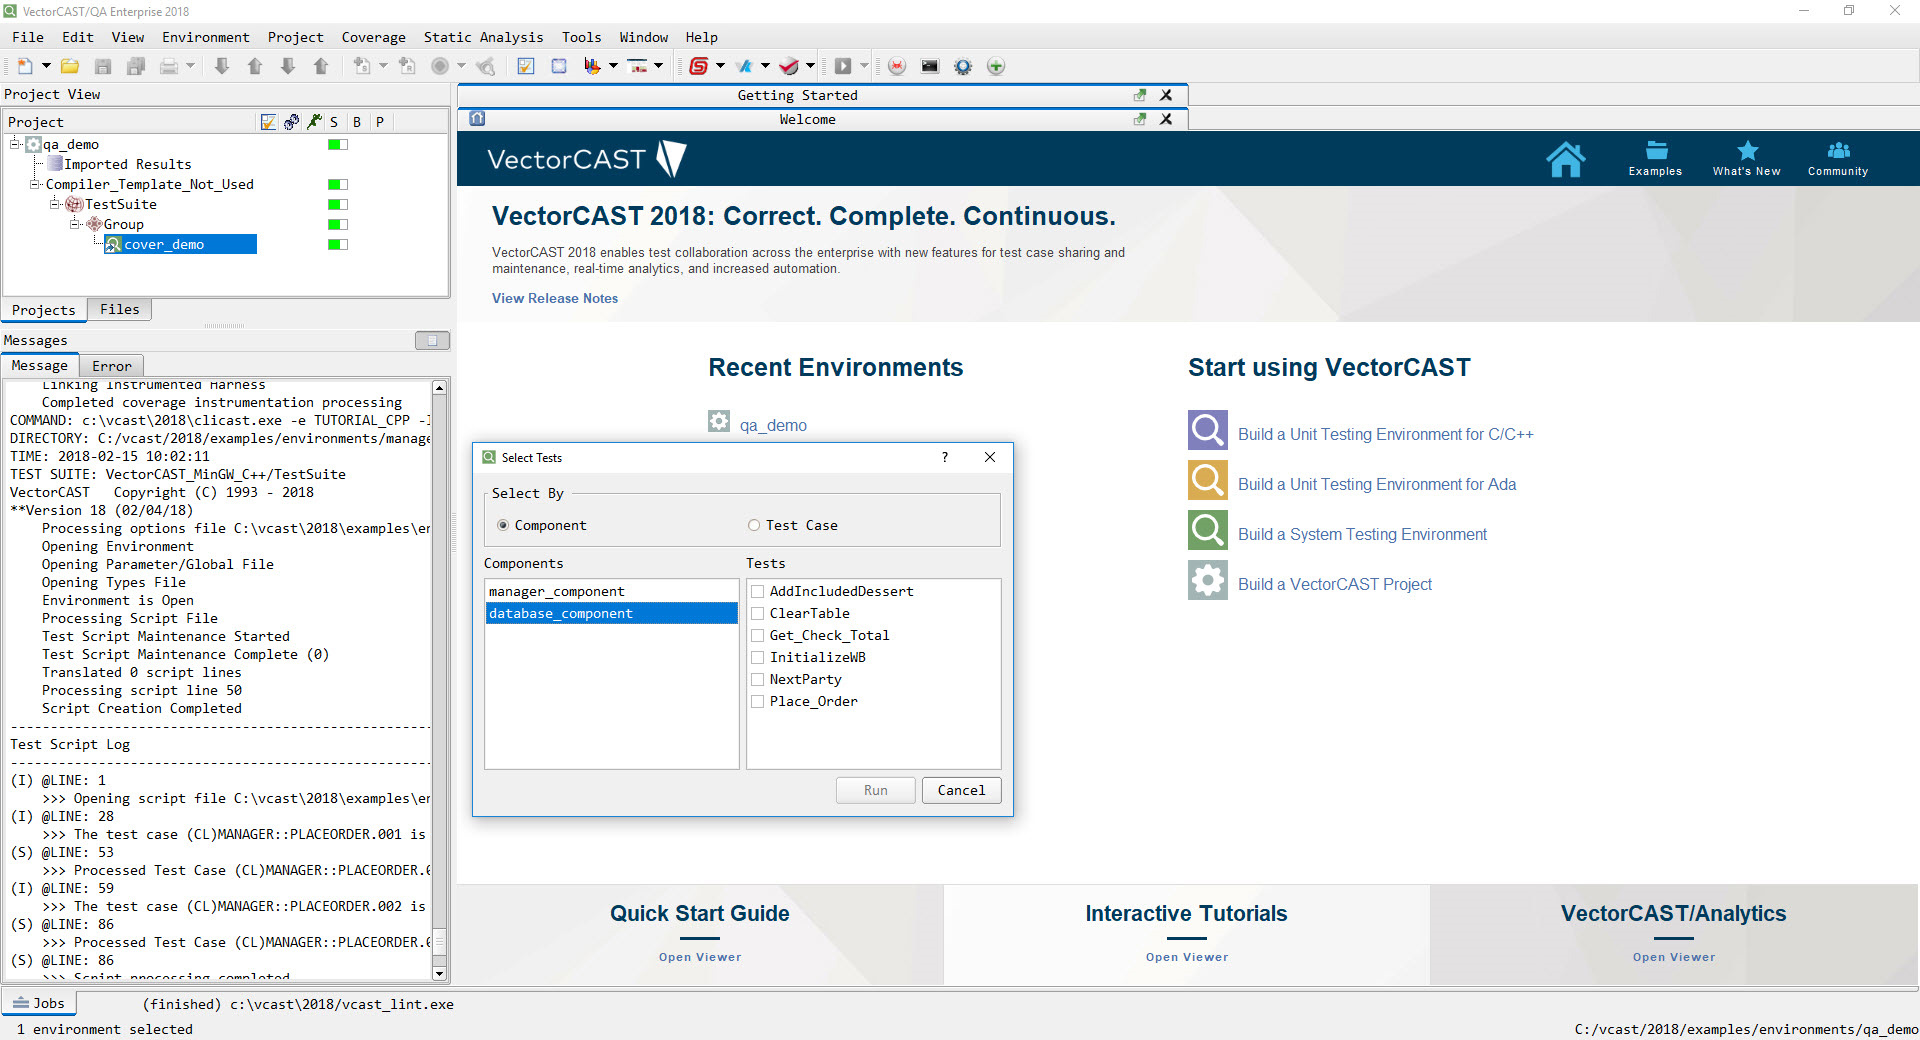Click the green tool icon in Project header

(x=314, y=122)
